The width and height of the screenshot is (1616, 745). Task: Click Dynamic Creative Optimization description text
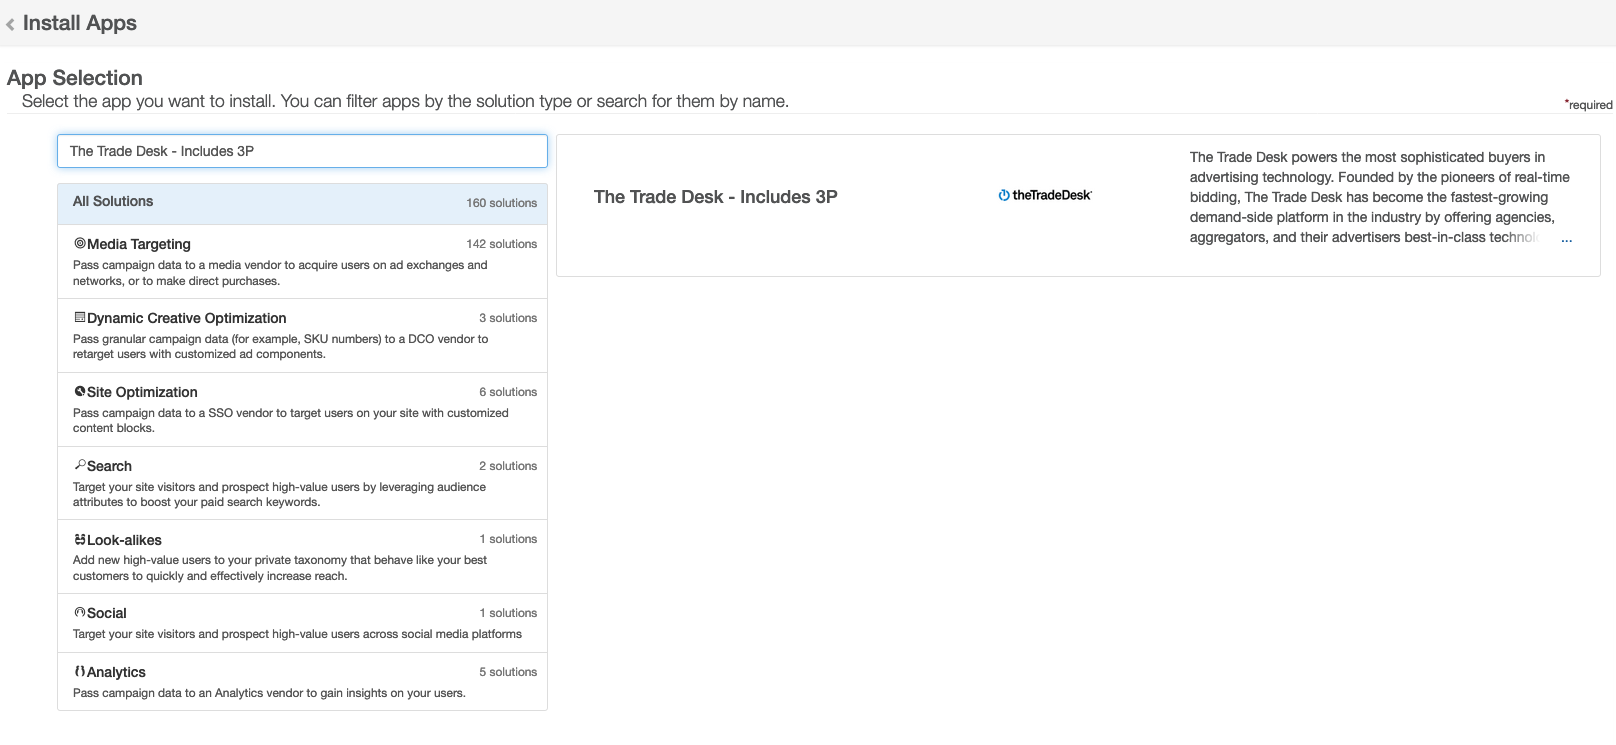pyautogui.click(x=281, y=346)
